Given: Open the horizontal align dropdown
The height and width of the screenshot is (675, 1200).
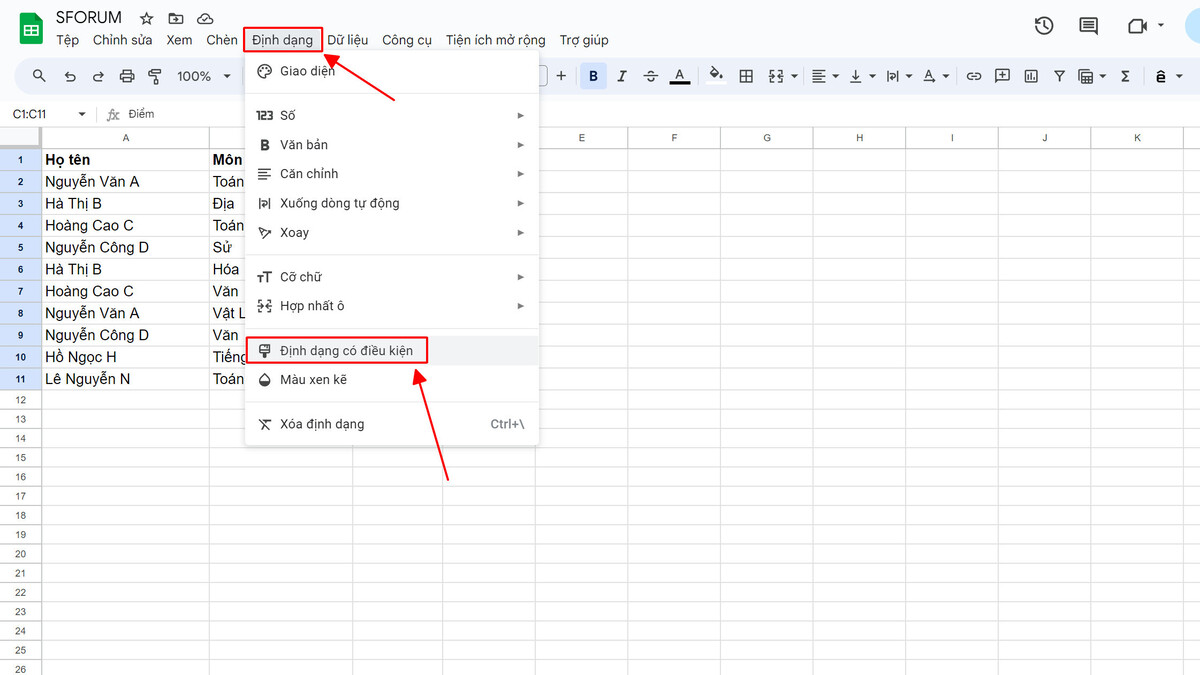Looking at the screenshot, I should [825, 76].
